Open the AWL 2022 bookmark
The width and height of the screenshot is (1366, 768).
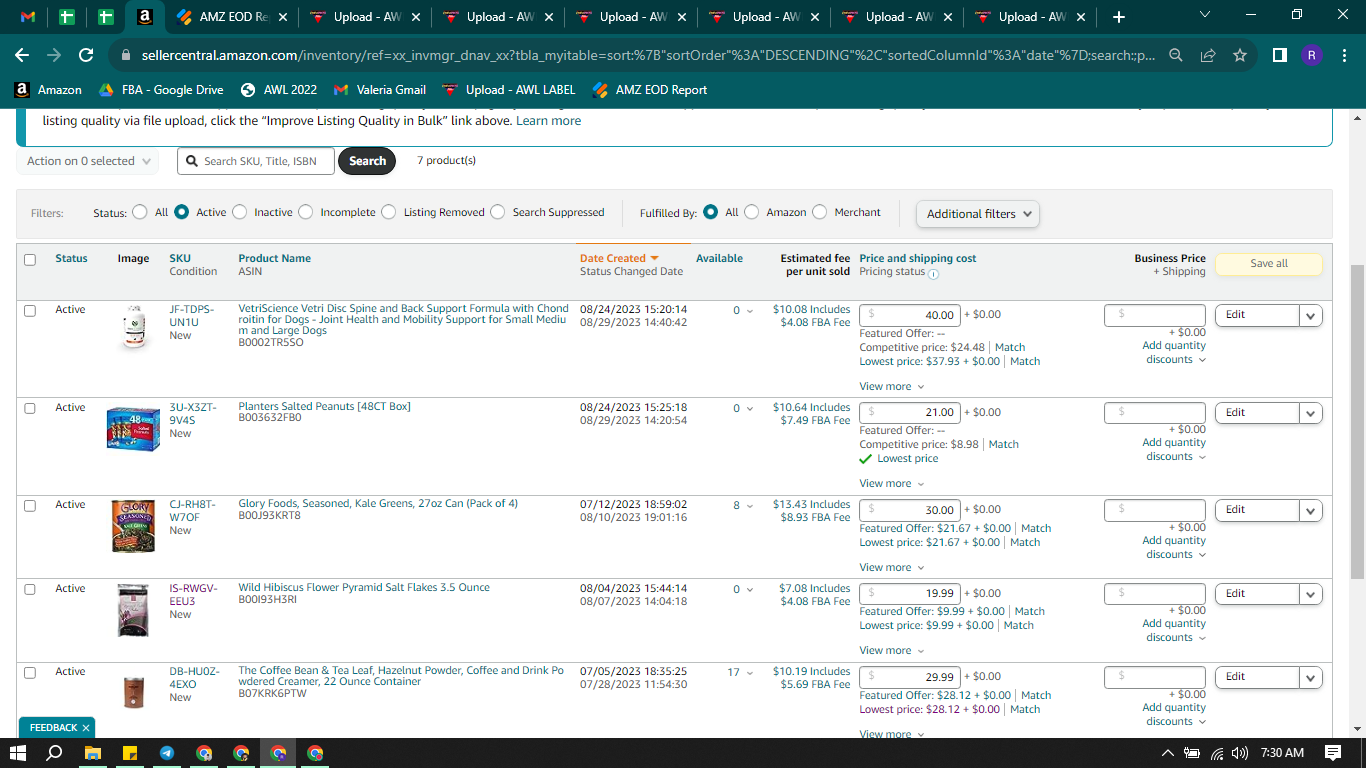click(279, 90)
